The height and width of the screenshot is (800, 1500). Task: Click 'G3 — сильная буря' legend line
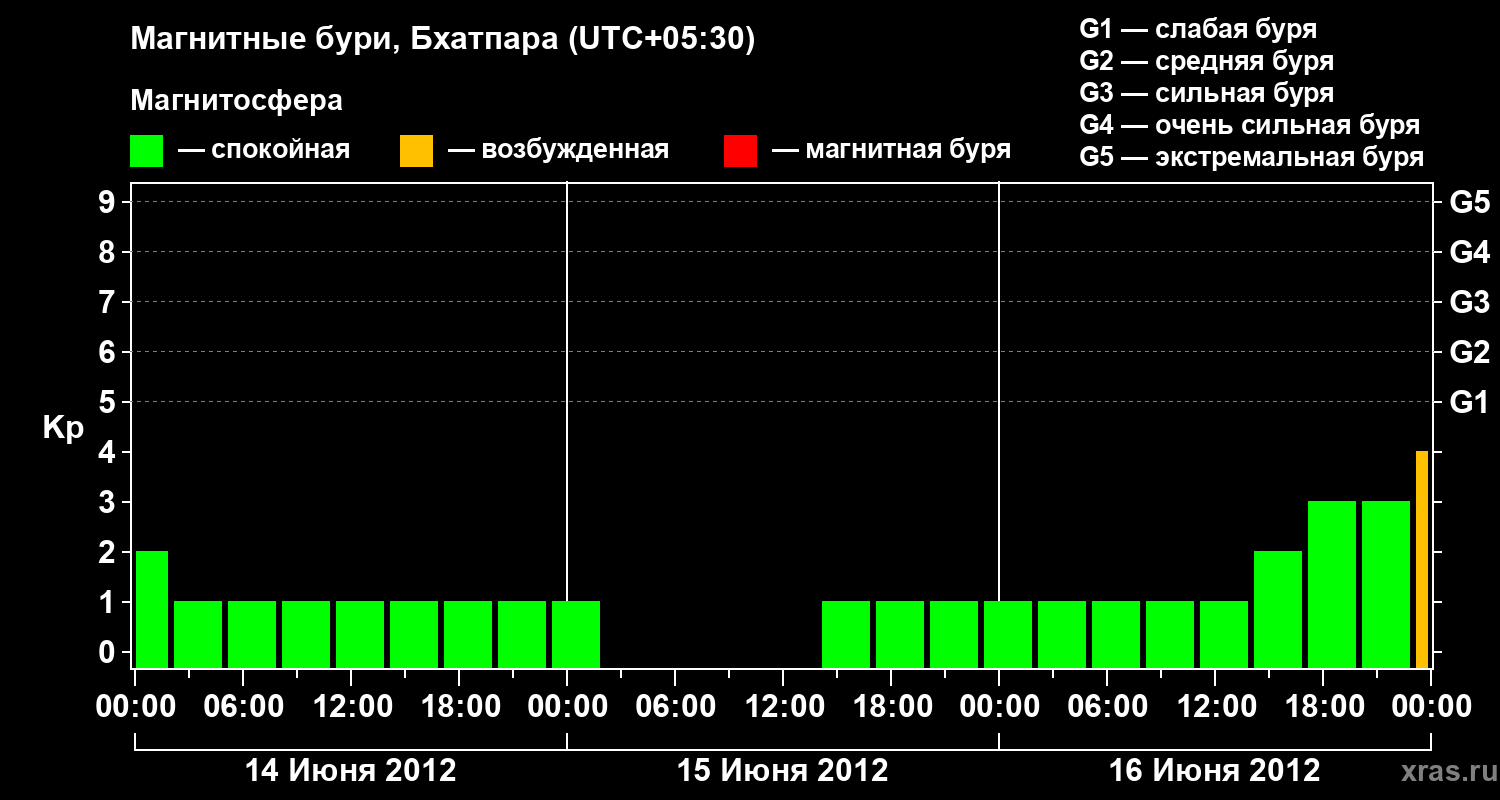(x=1207, y=93)
